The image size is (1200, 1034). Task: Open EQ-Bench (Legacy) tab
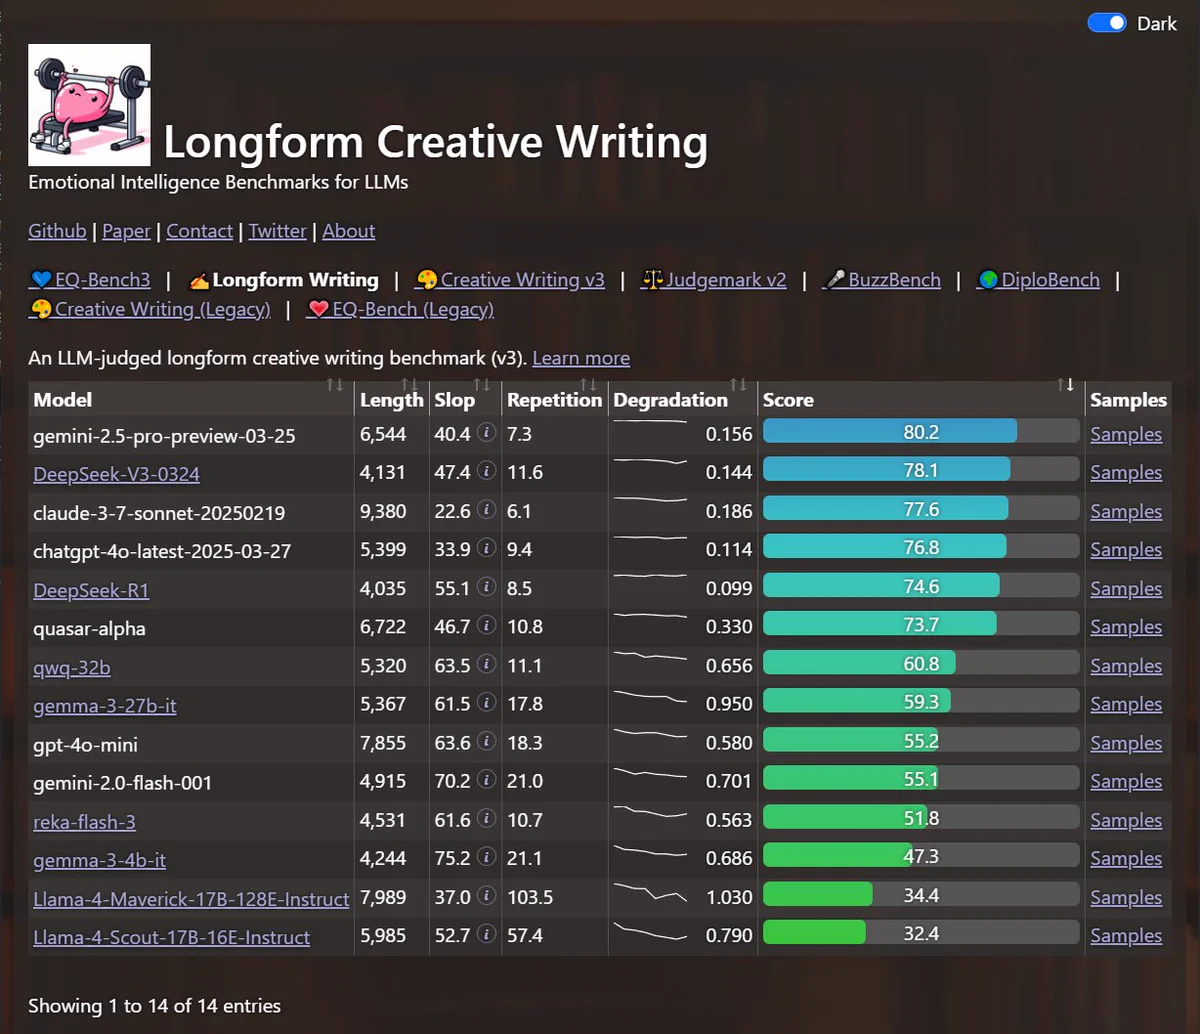click(x=401, y=309)
